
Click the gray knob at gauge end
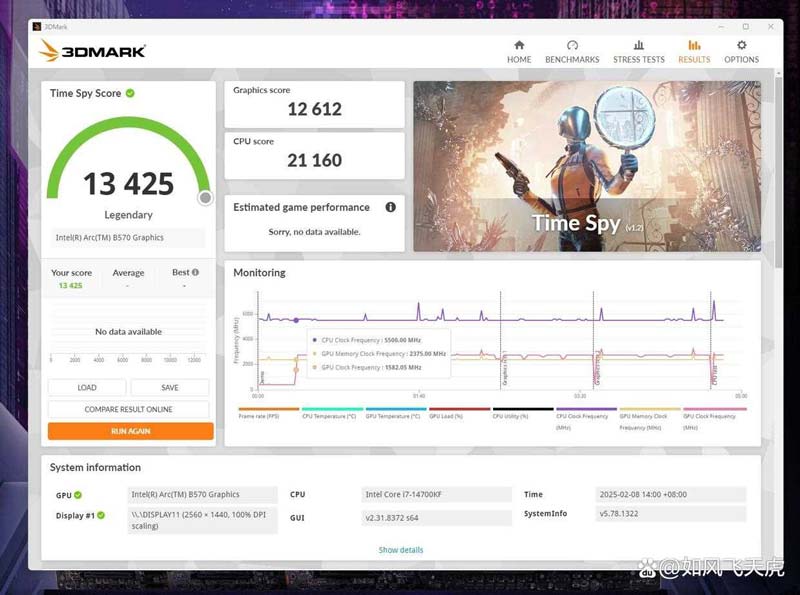(x=205, y=198)
